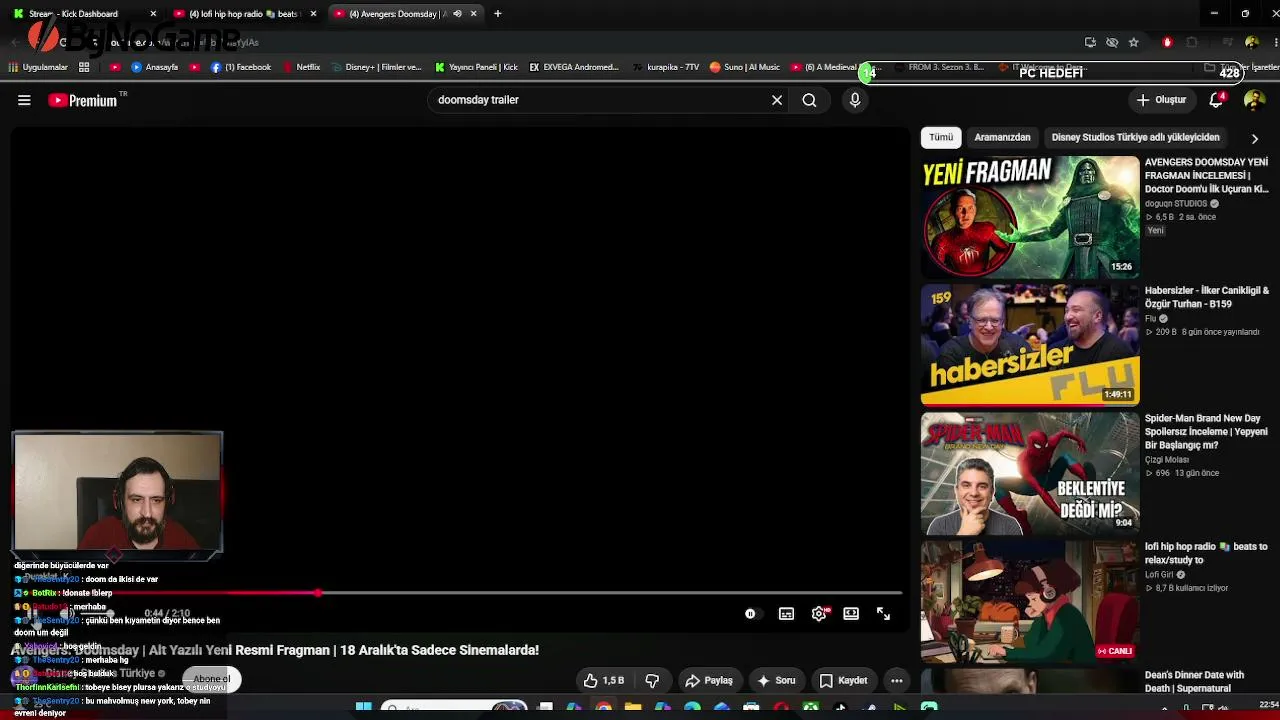Open the YouTube guide hamburger menu

pyautogui.click(x=24, y=100)
